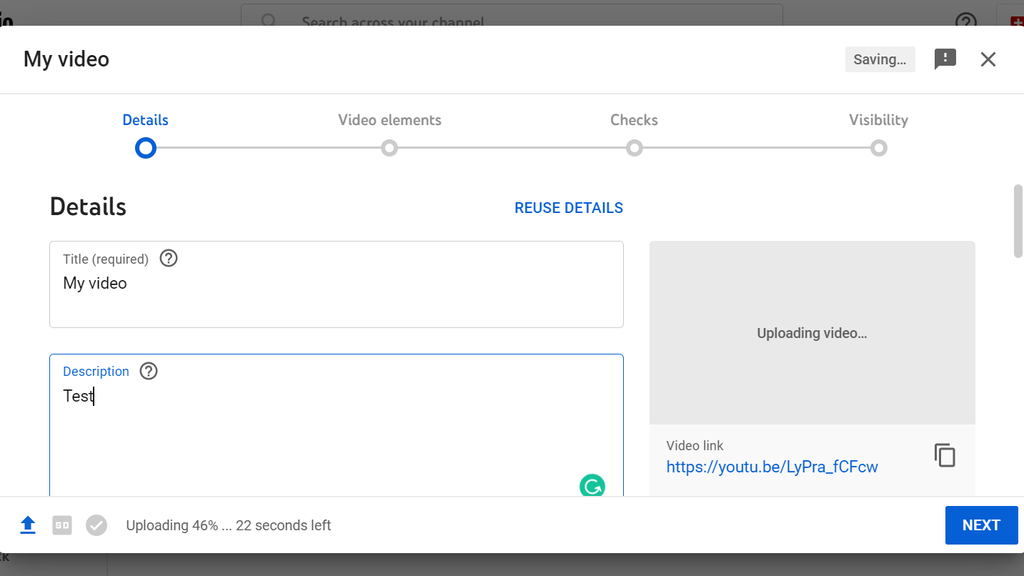Click the checks complete checkmark icon
Screen dimensions: 1024x576
[x=96, y=524]
